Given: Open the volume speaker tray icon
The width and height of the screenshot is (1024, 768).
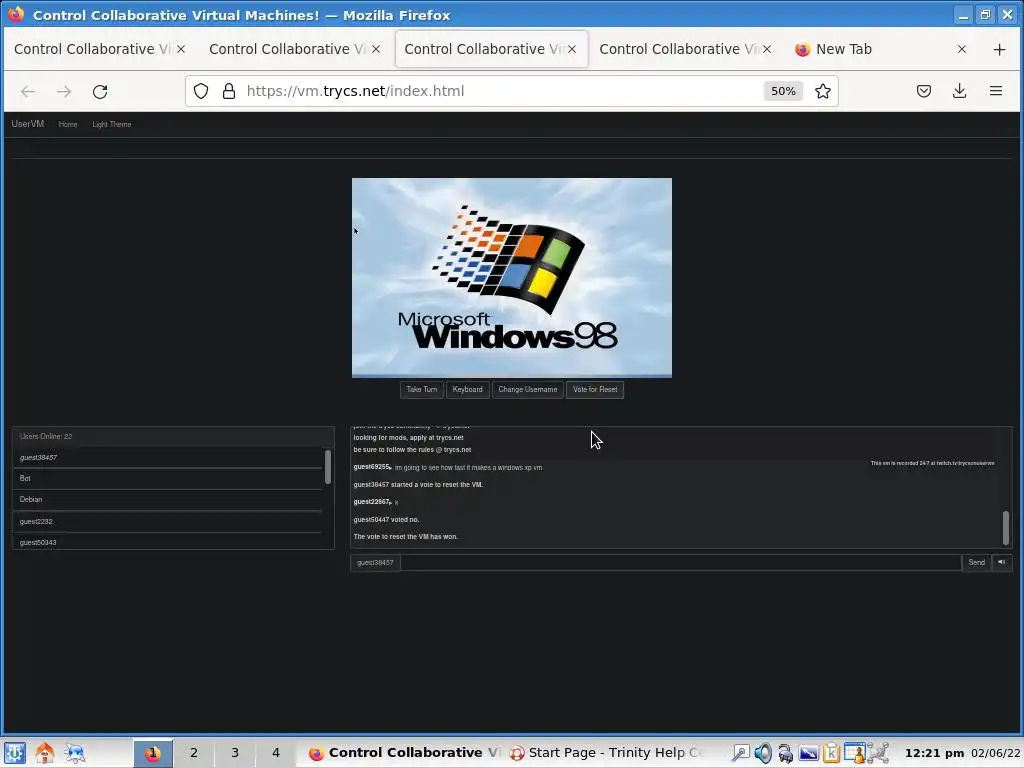Looking at the screenshot, I should 763,753.
